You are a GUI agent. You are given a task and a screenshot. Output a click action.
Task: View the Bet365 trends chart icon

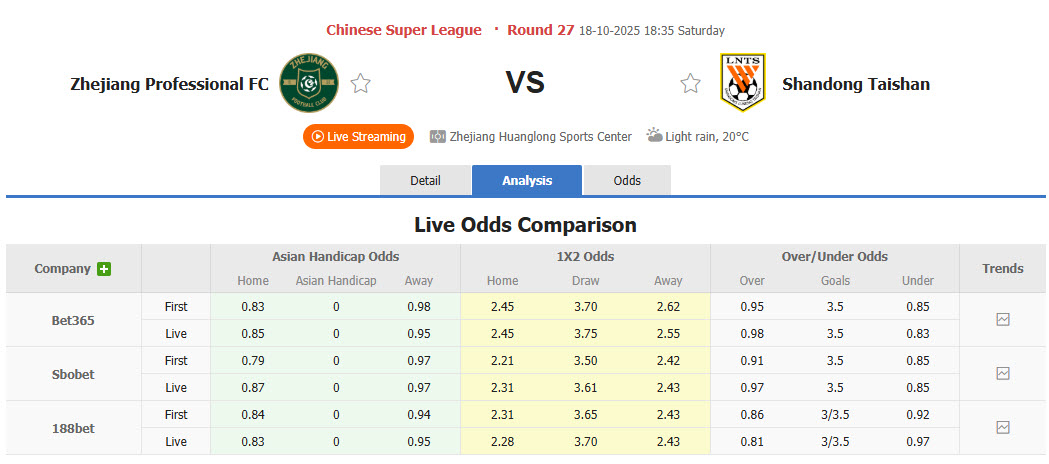coord(1003,320)
